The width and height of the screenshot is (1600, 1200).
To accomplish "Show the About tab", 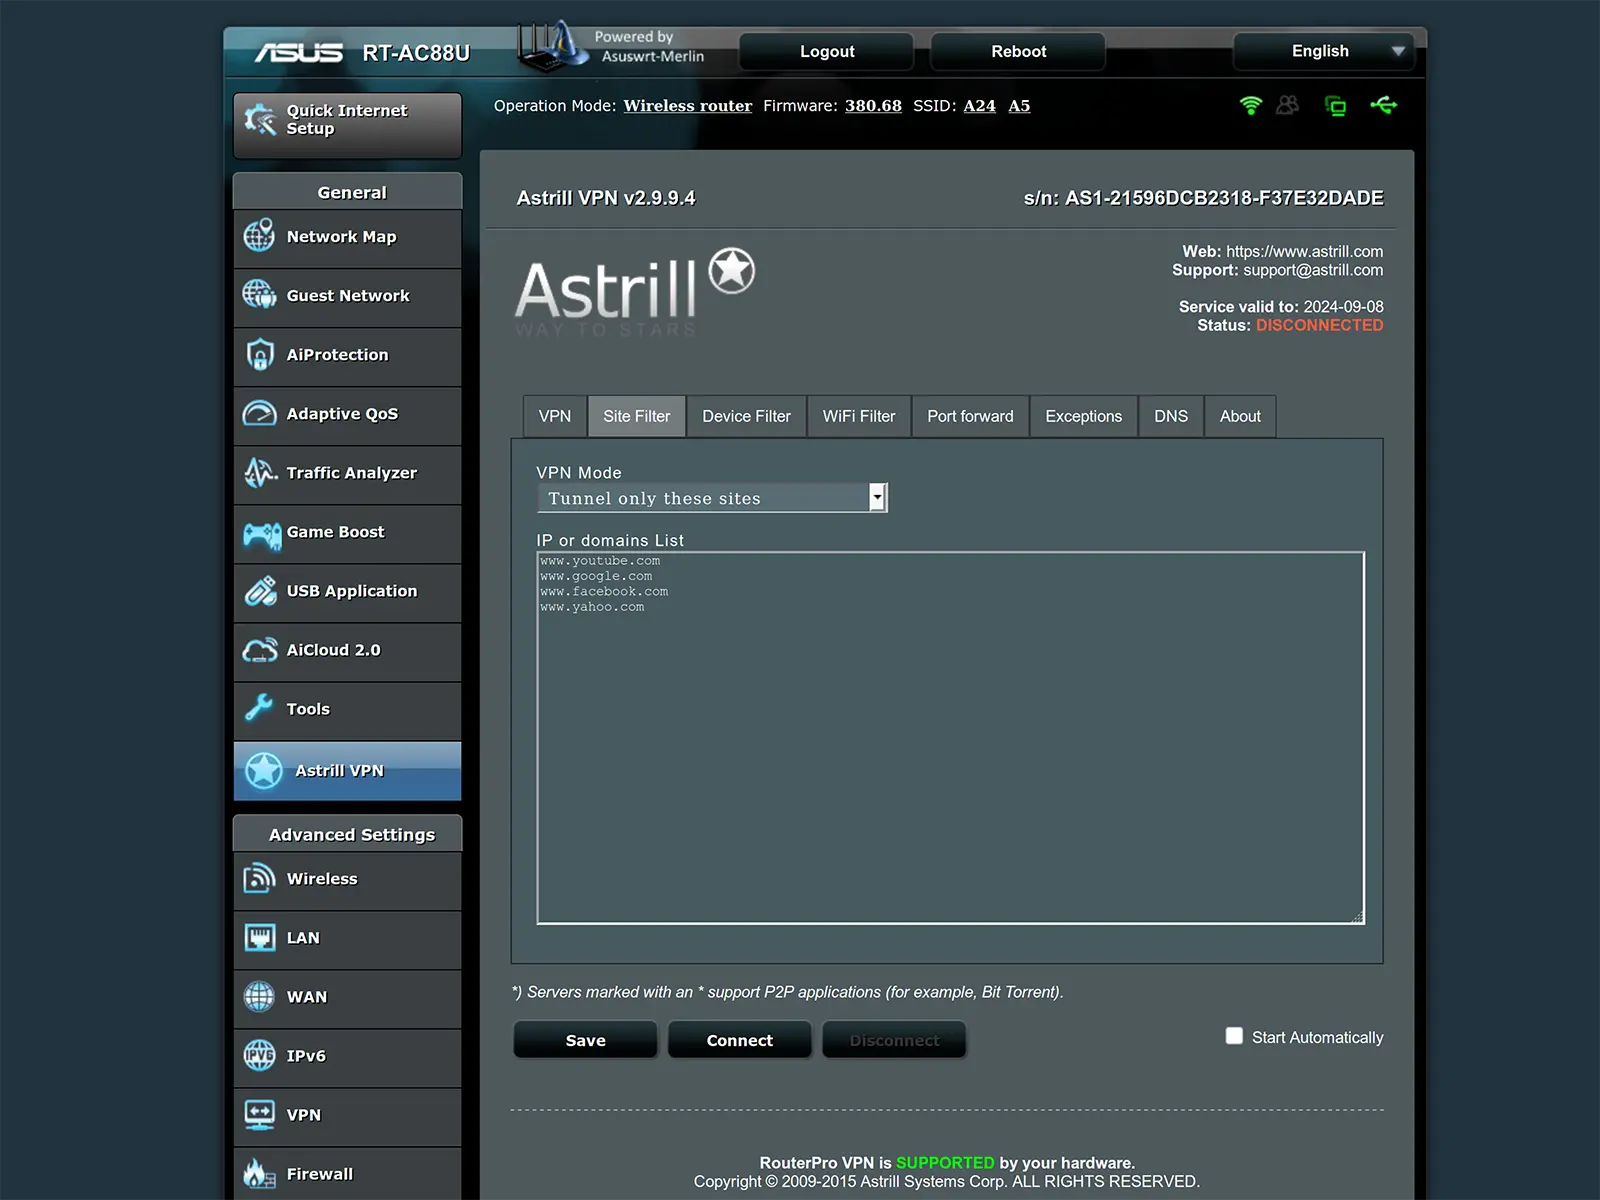I will click(1240, 416).
